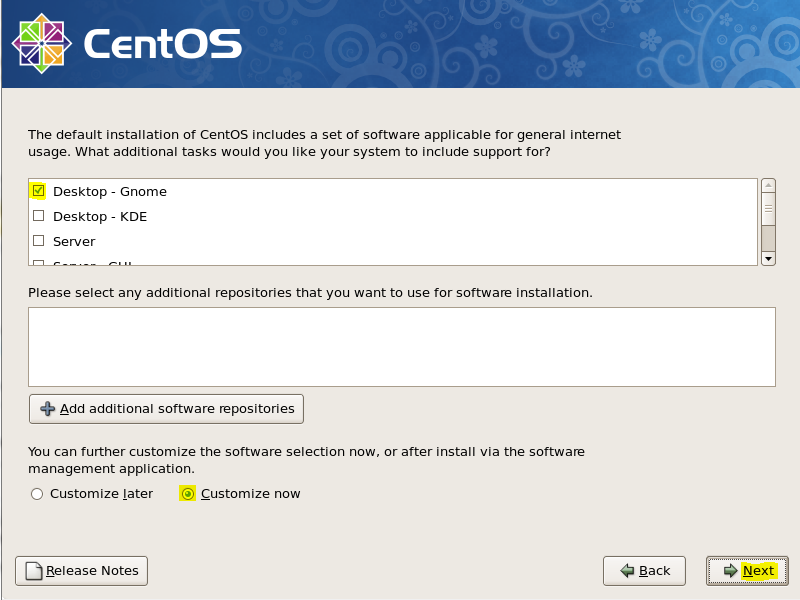
Task: Click the CentOS logo icon
Action: click(41, 43)
